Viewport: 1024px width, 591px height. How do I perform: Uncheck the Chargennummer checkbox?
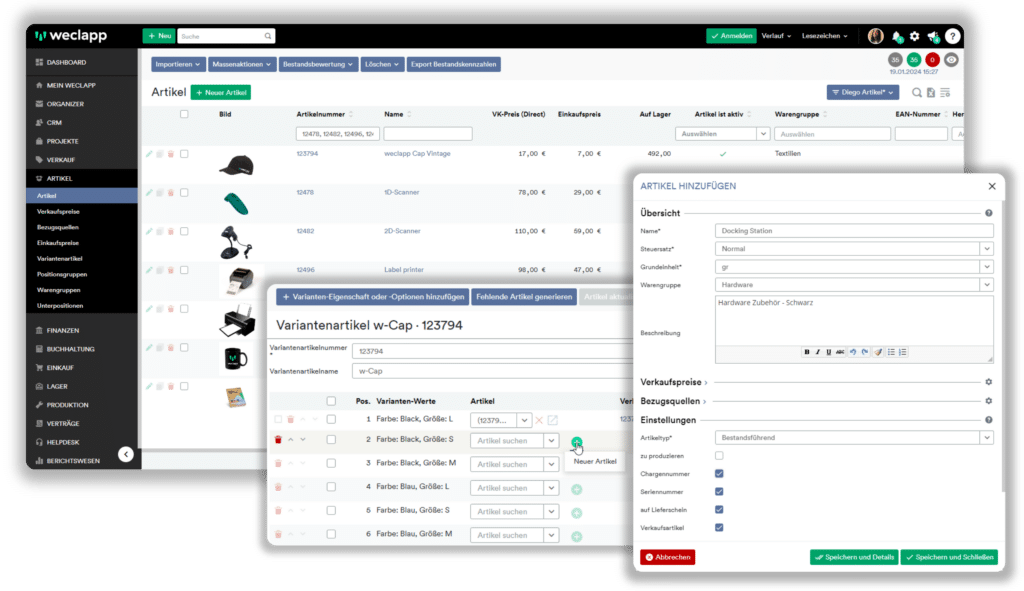(x=719, y=473)
